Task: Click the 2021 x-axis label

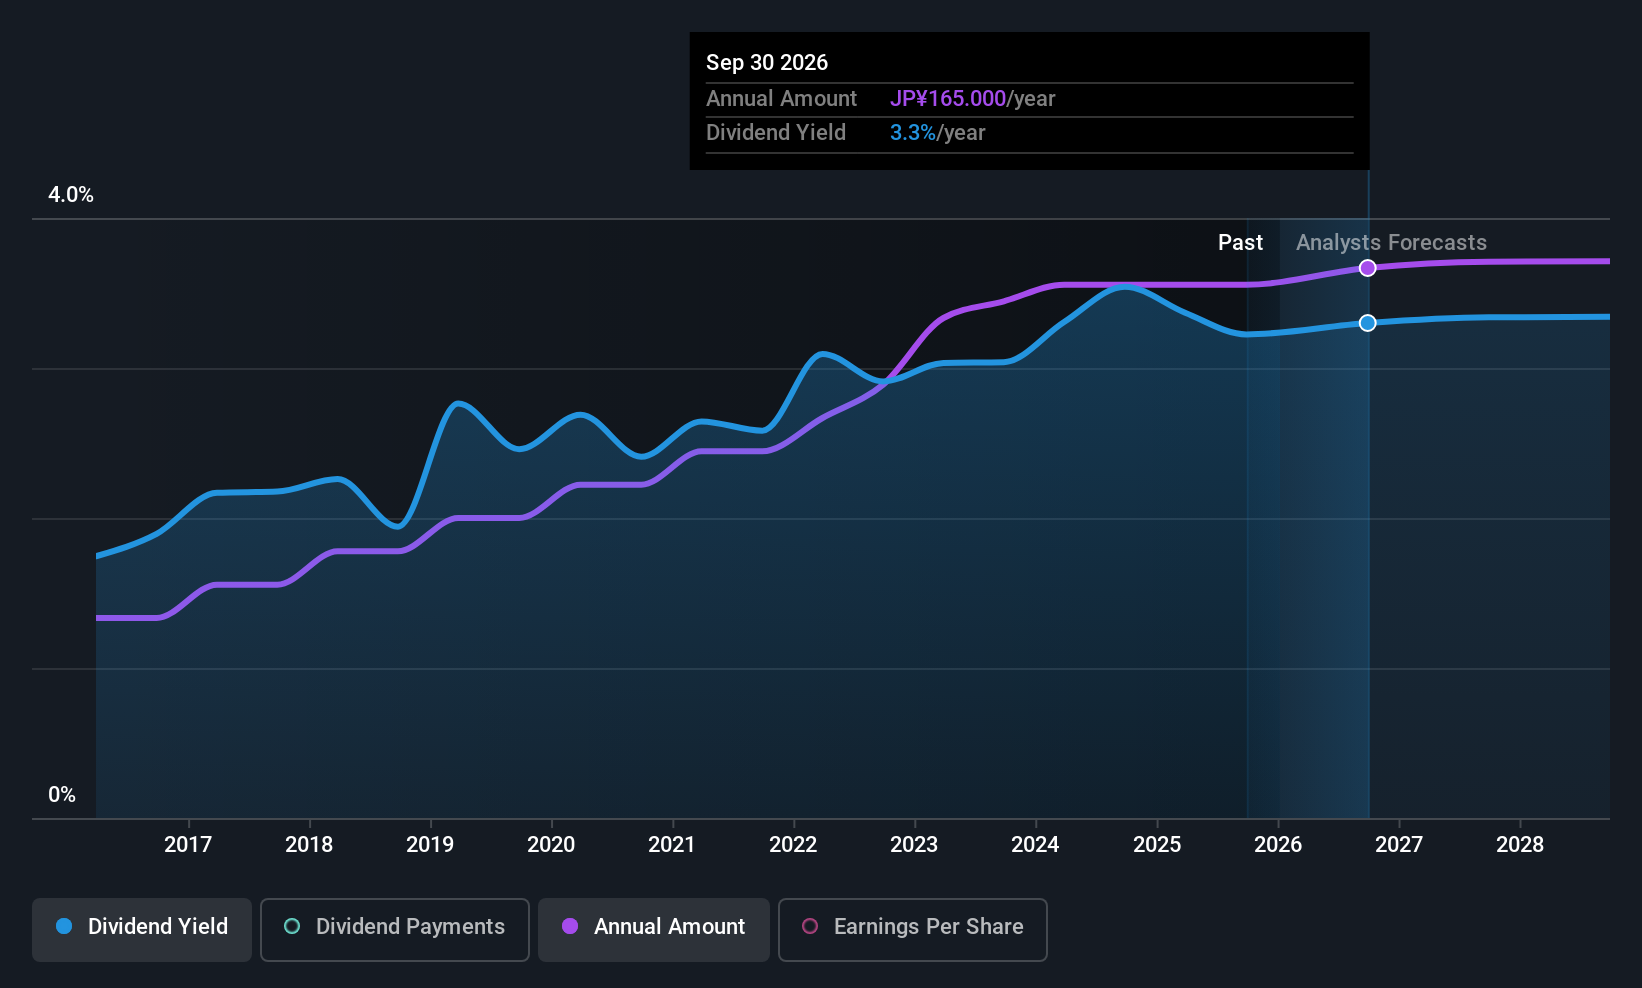Action: tap(672, 845)
